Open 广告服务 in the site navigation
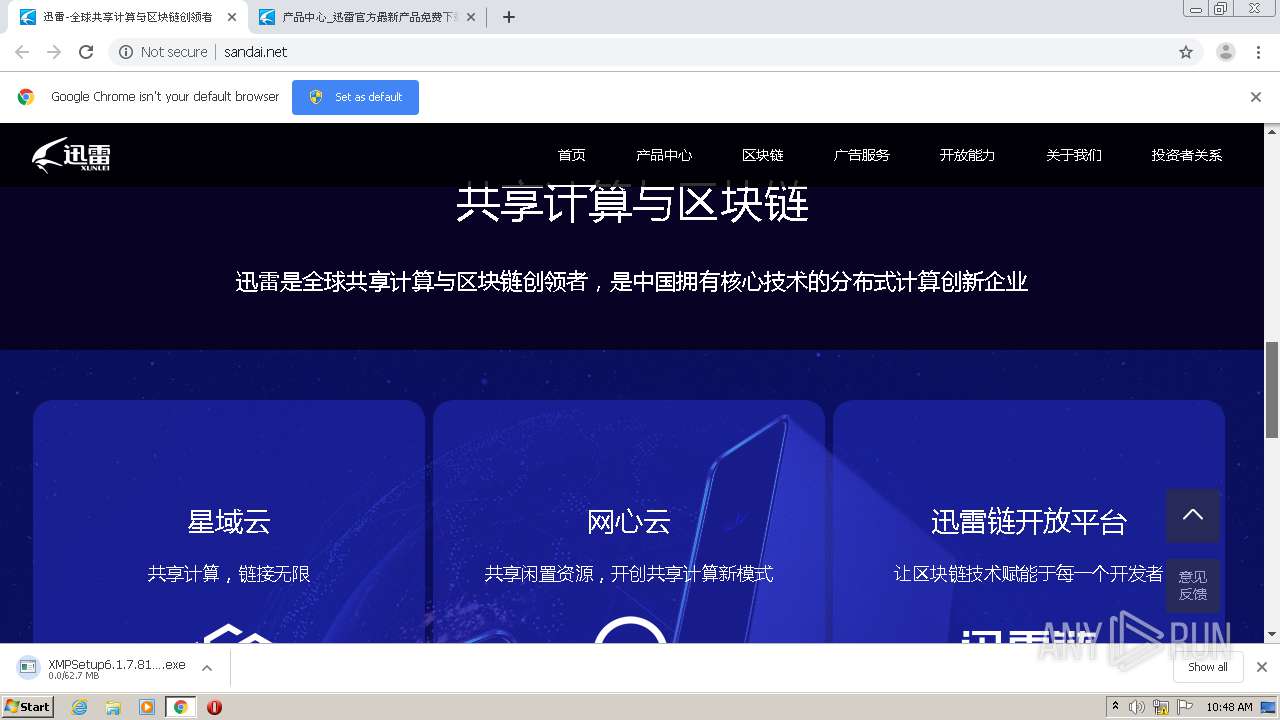The image size is (1280, 720). point(862,155)
